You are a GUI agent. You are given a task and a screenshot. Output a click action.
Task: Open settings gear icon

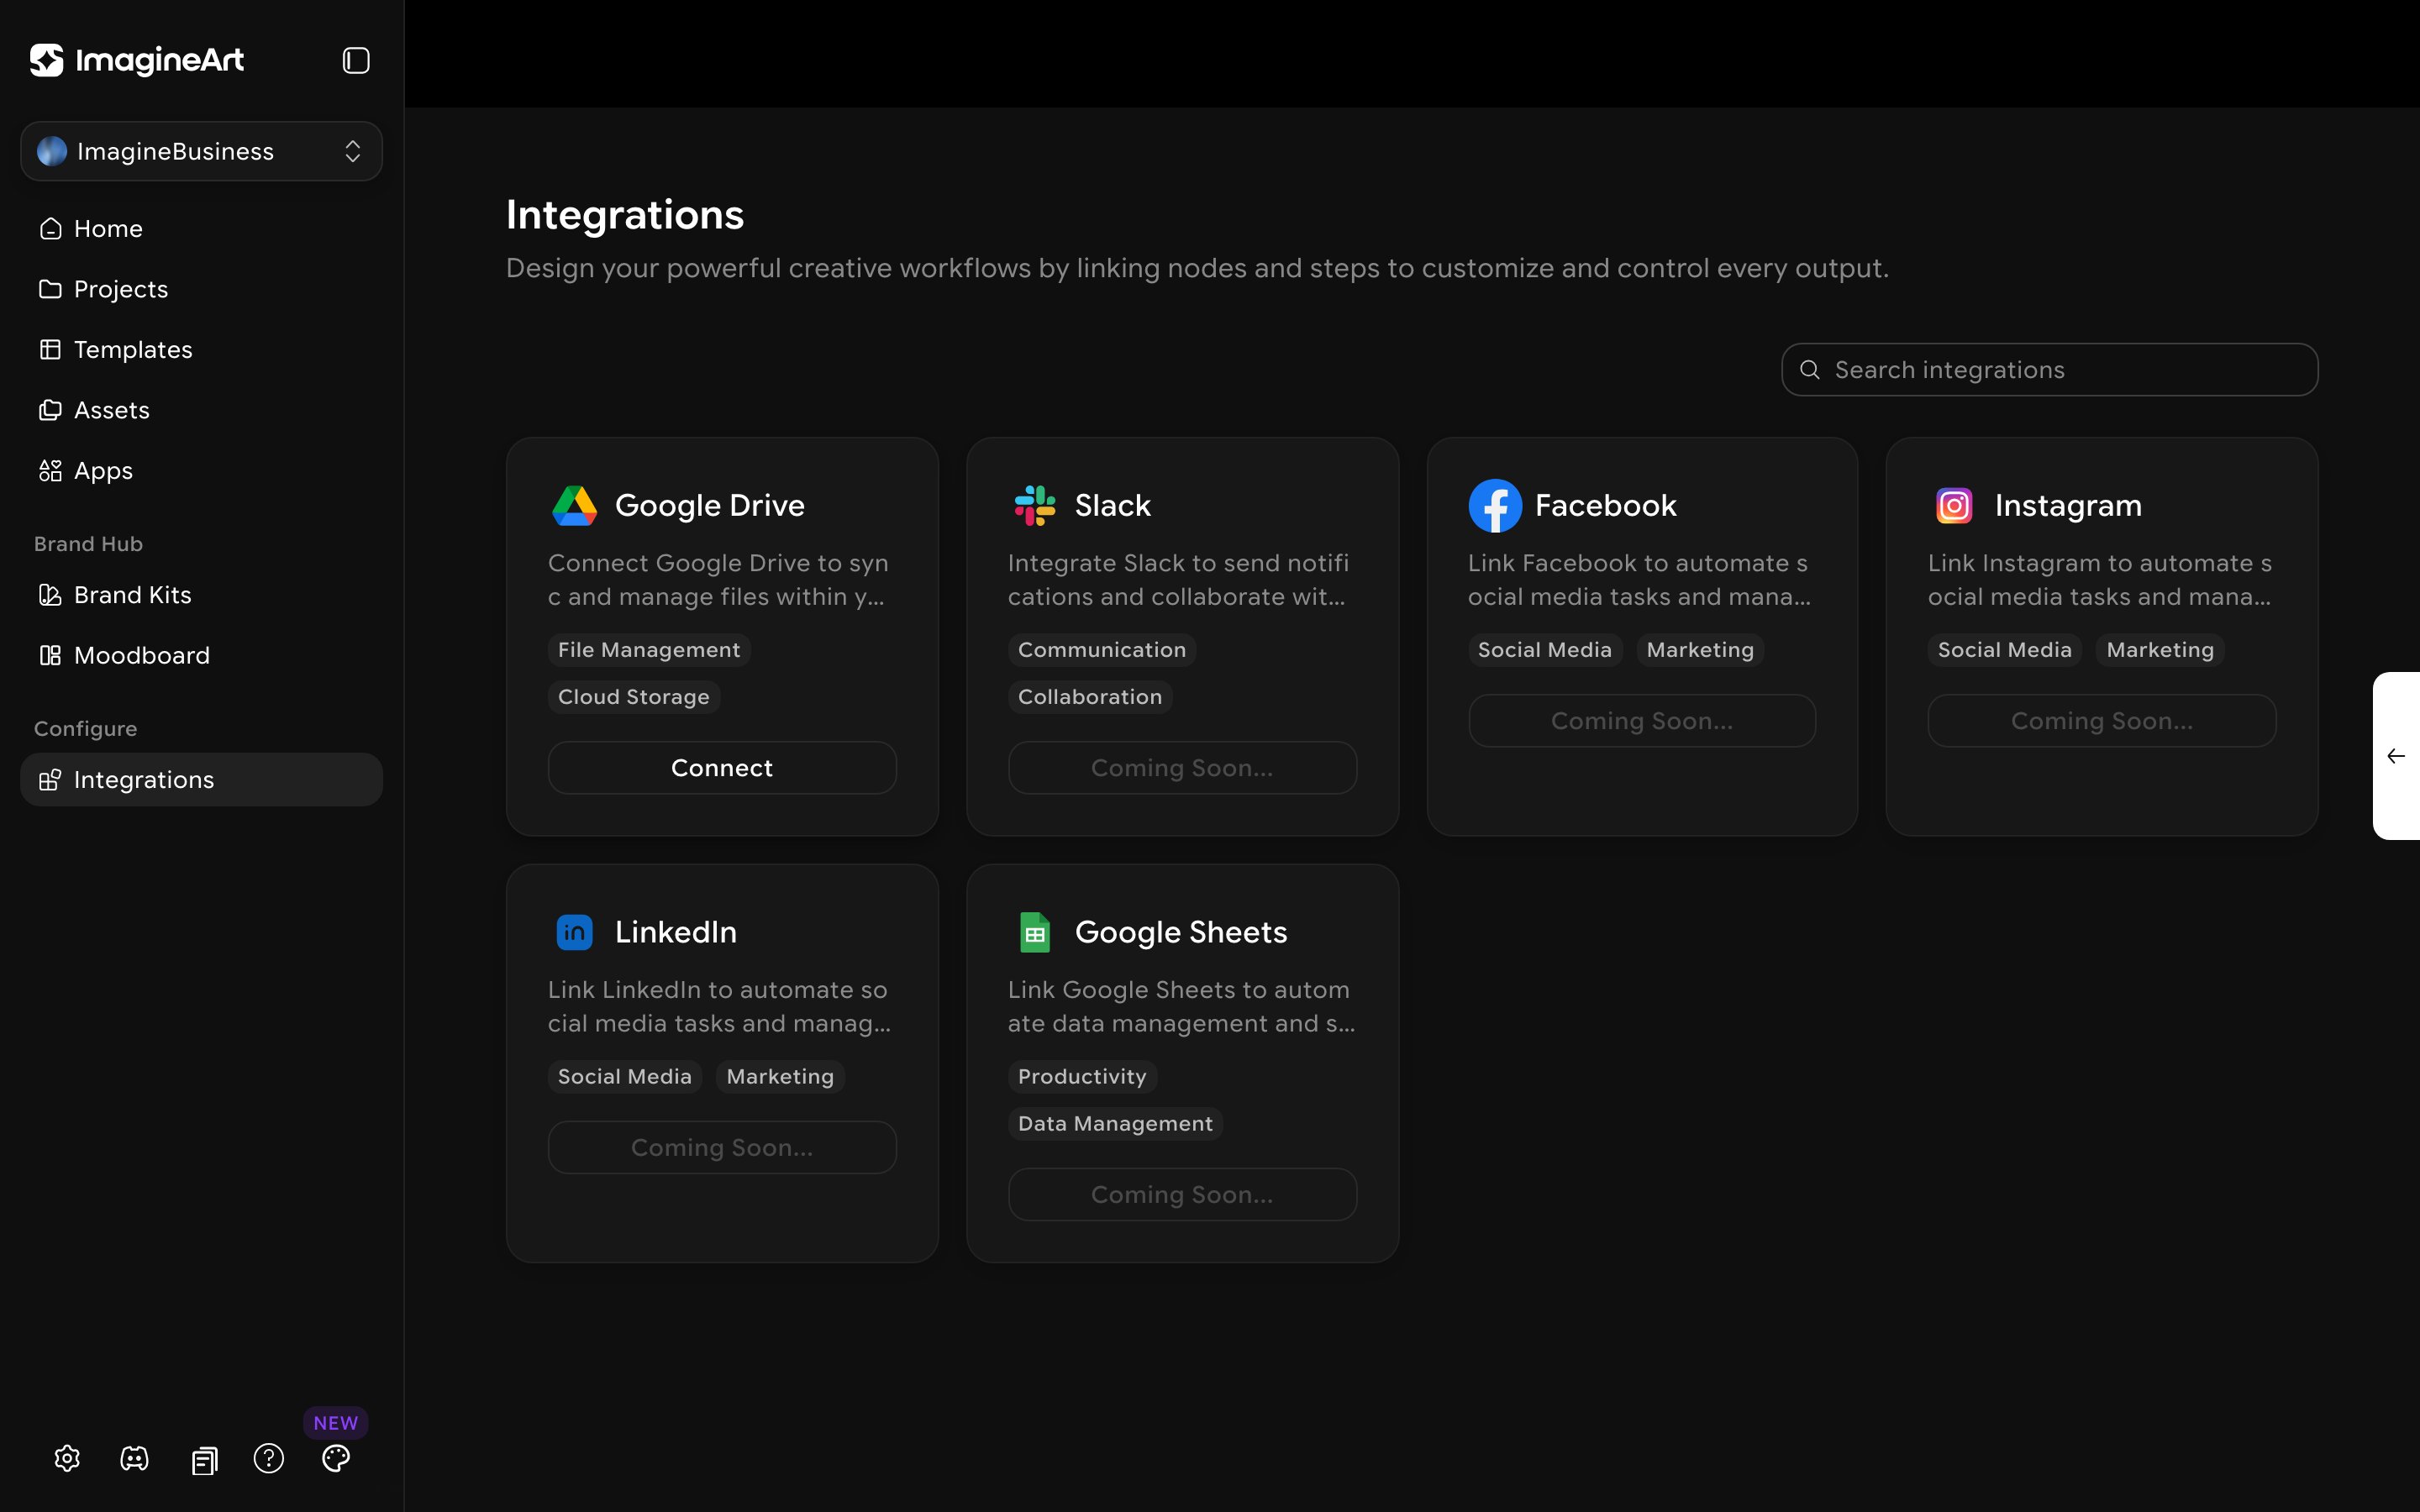67,1458
